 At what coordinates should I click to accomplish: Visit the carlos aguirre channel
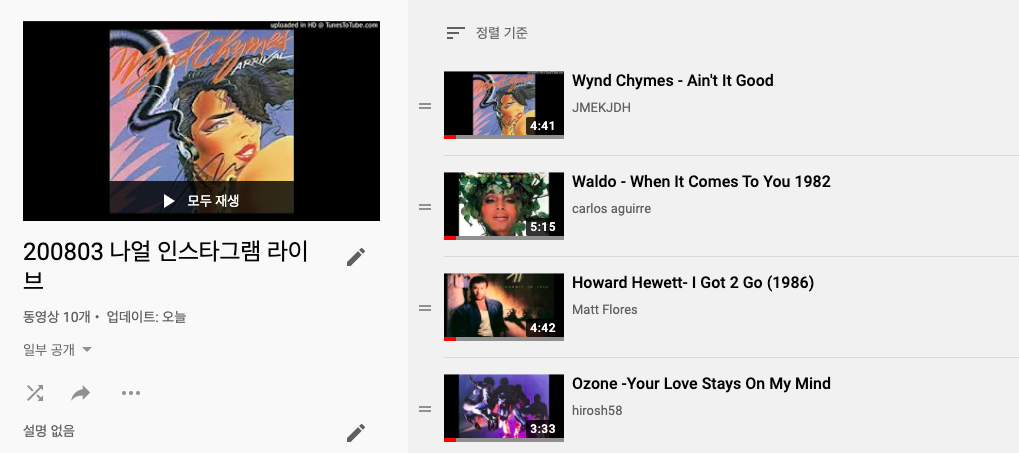pos(611,209)
